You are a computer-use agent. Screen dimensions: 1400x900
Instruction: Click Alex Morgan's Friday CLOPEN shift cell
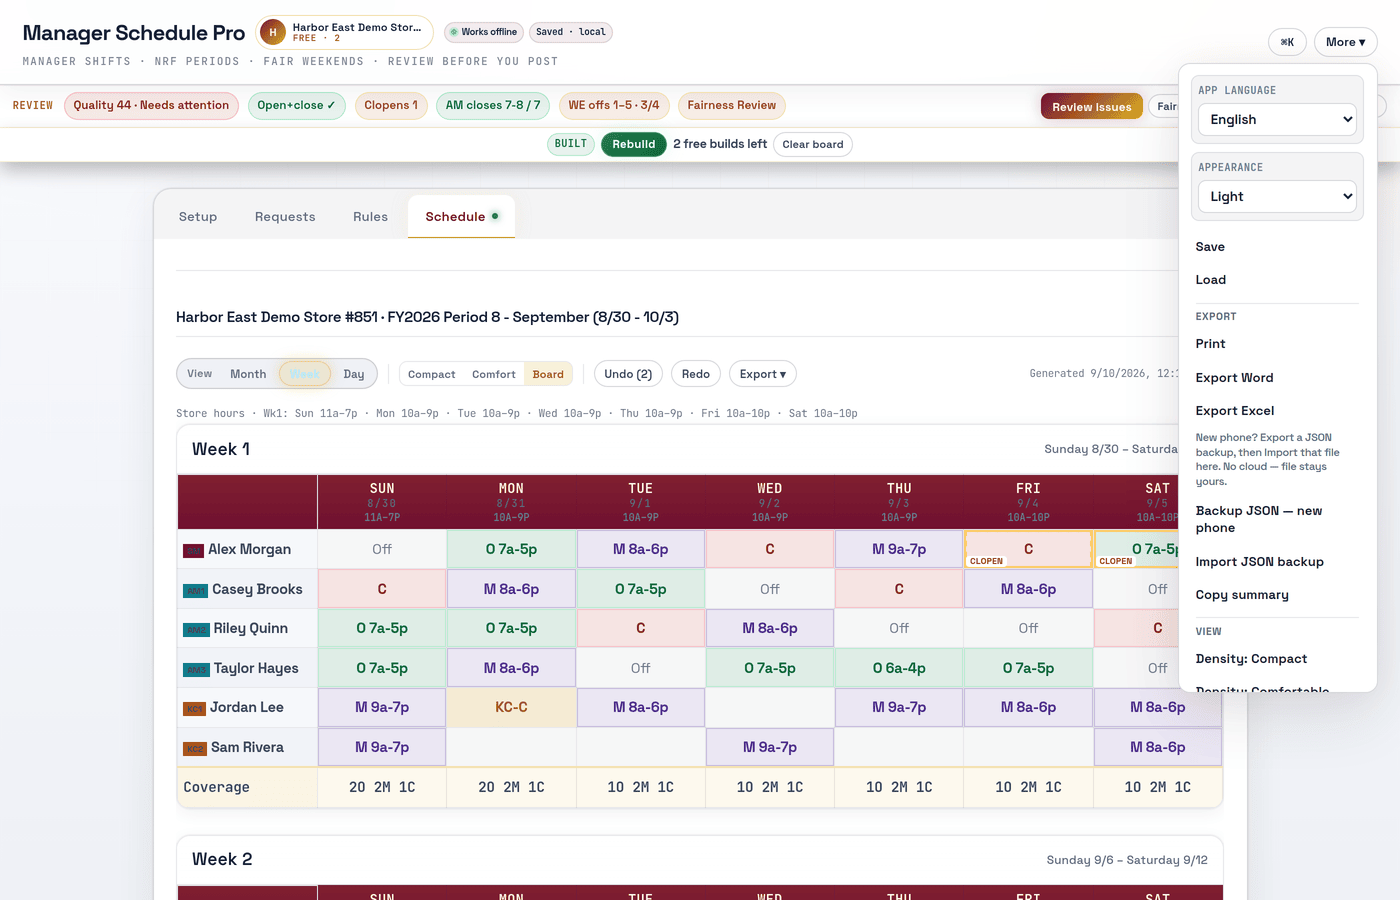(1028, 549)
